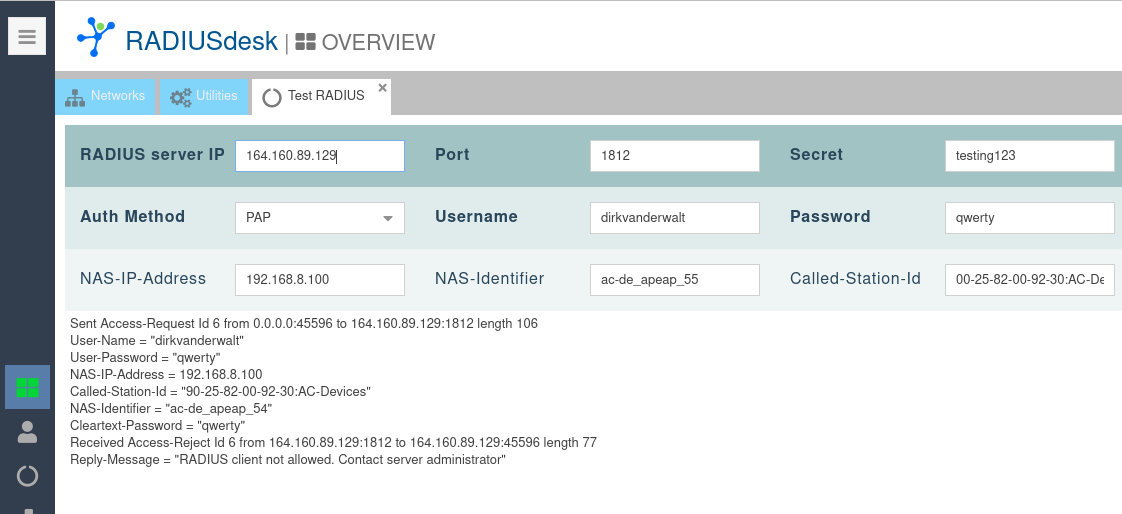
Task: Open the green Overview grid sidebar icon
Action: [x=27, y=387]
